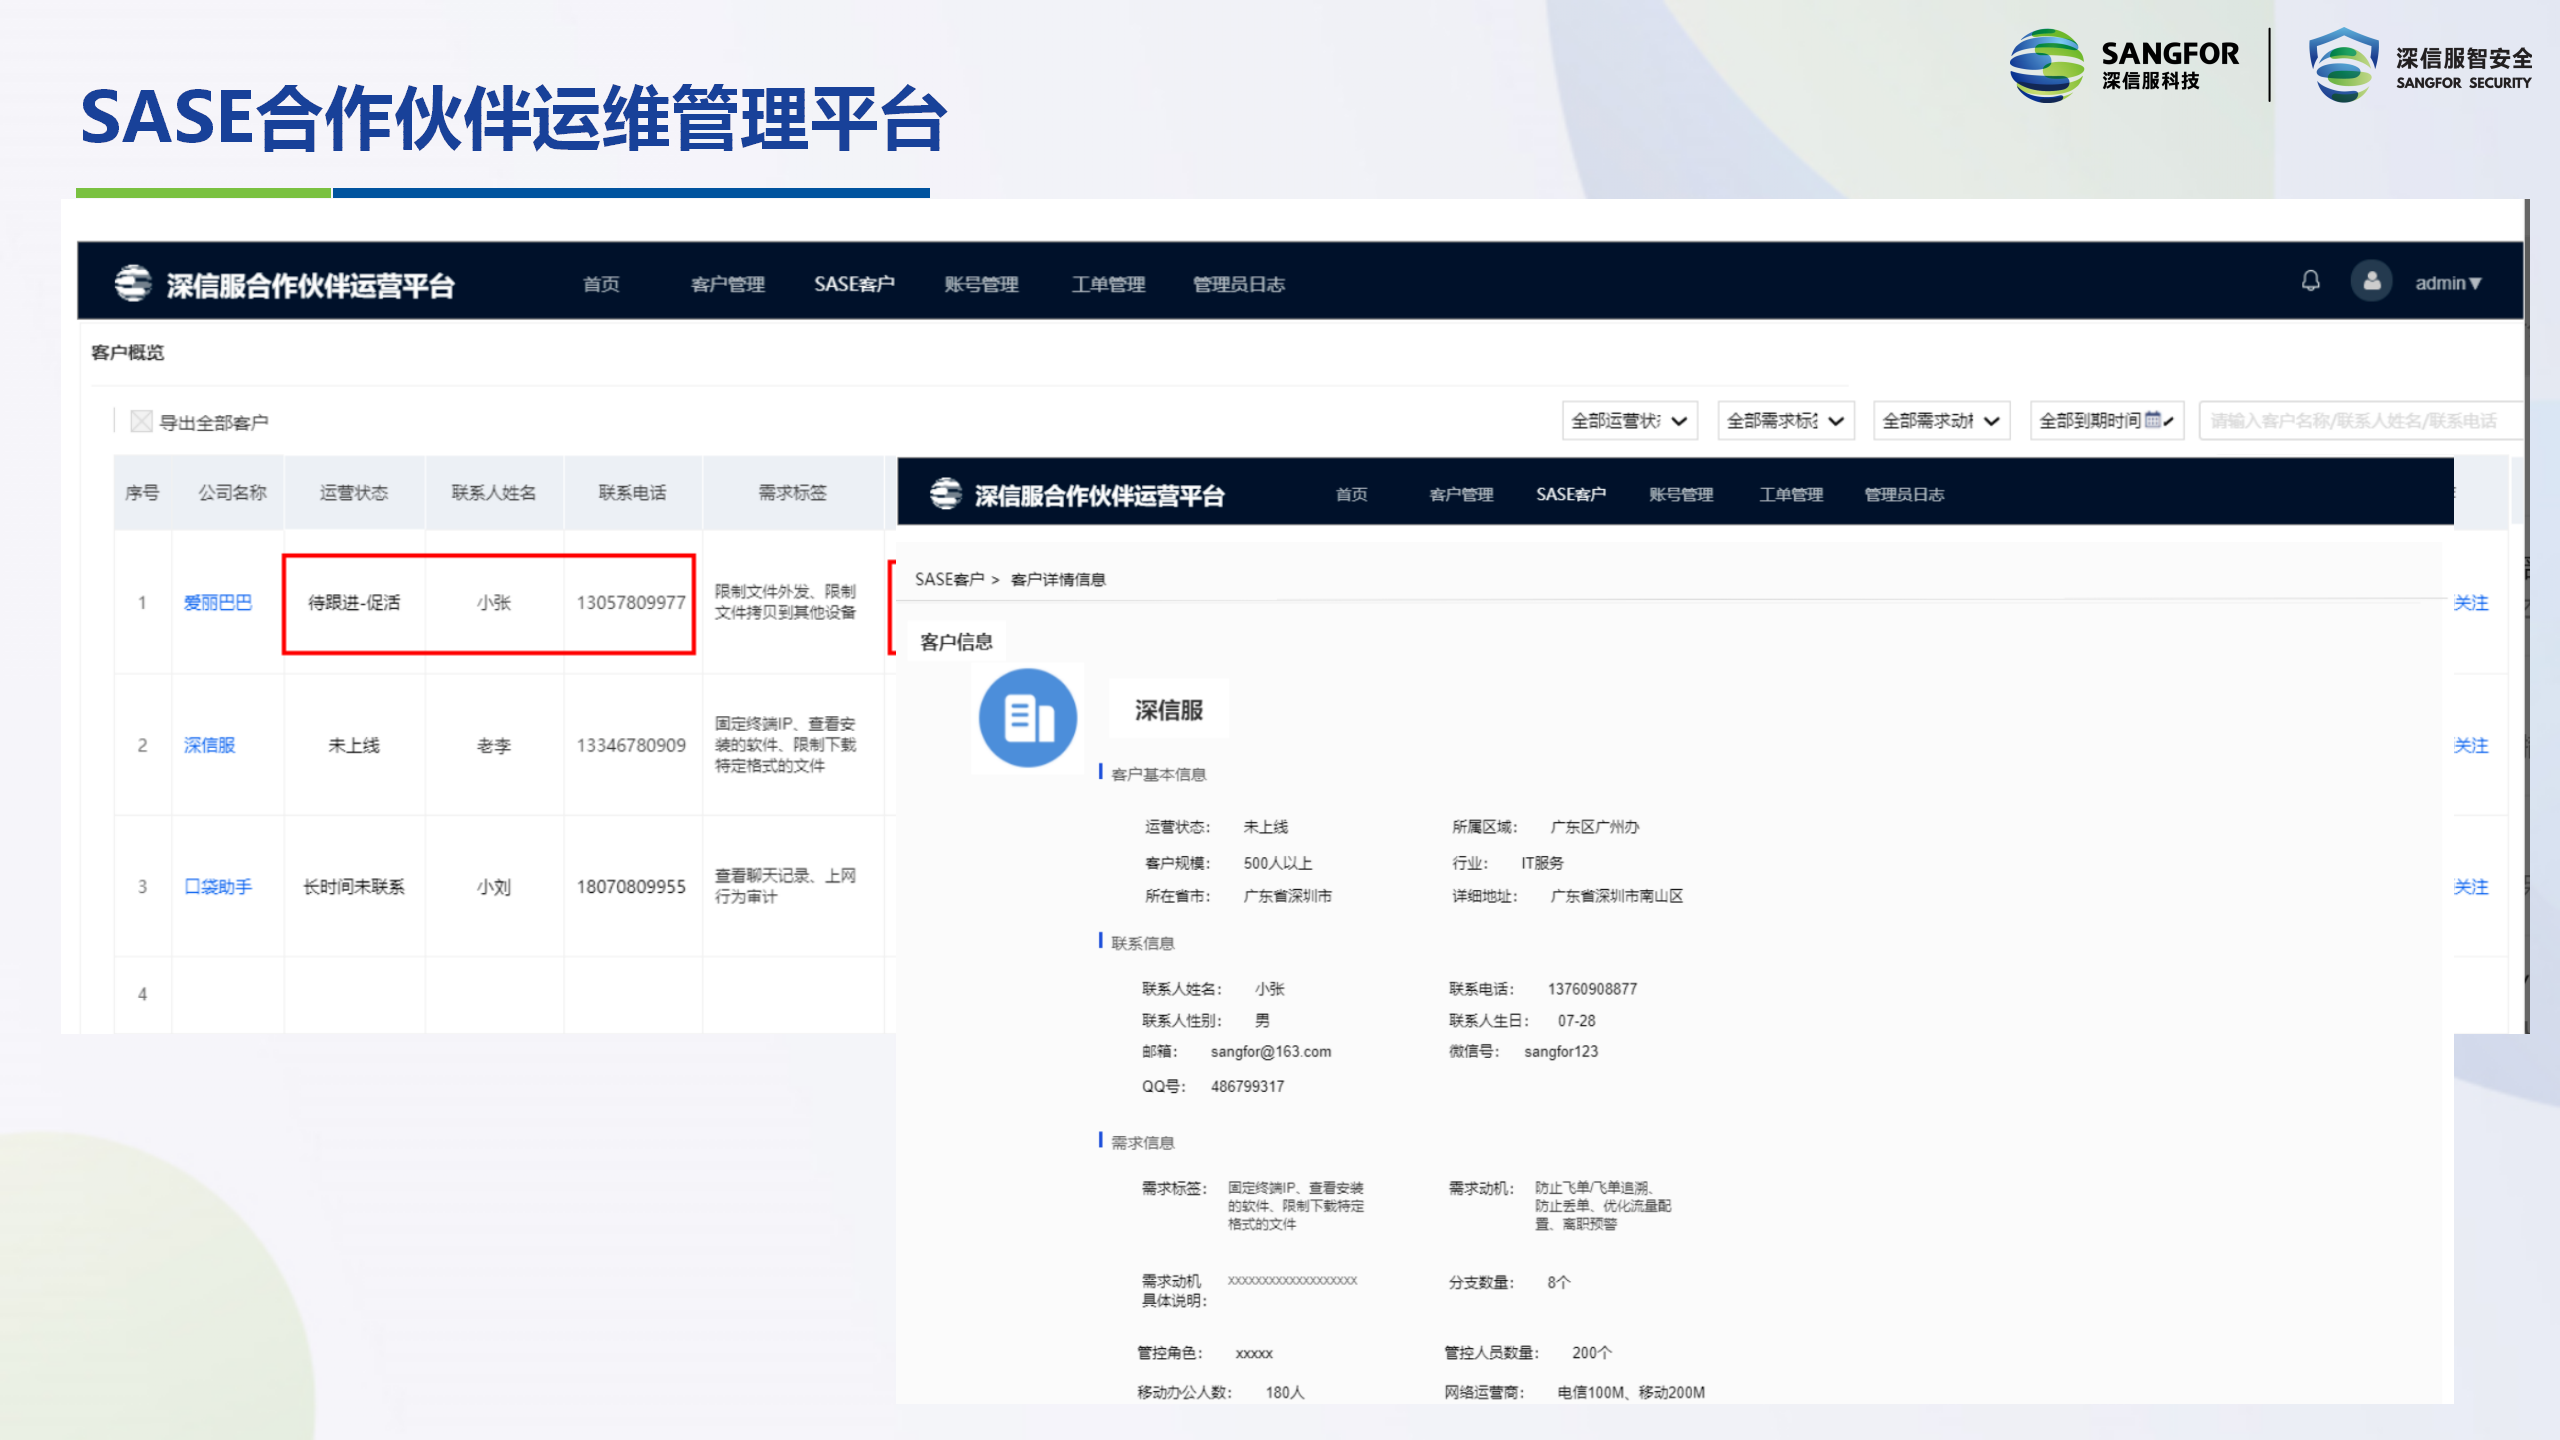
Task: Open the 深信服 company link
Action: click(x=209, y=745)
